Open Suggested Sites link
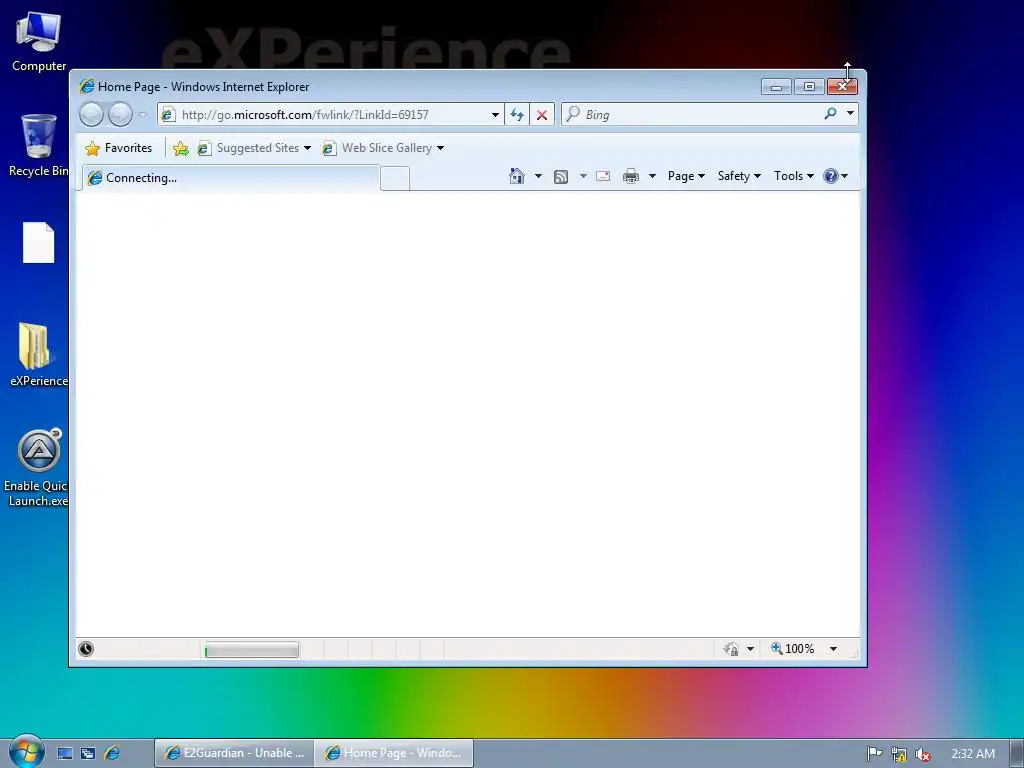The width and height of the screenshot is (1024, 768). coord(255,148)
